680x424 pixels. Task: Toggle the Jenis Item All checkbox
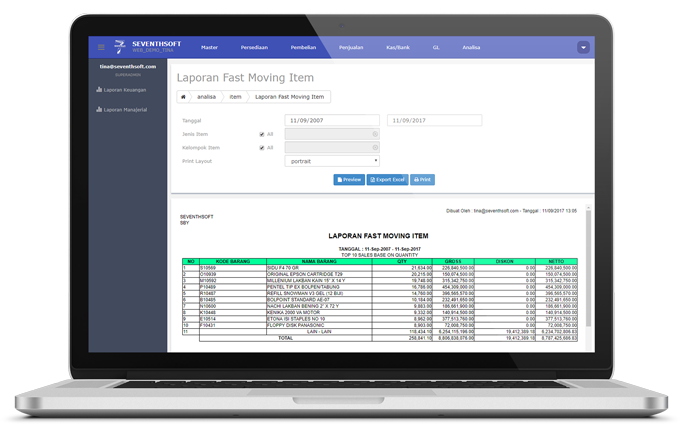261,133
